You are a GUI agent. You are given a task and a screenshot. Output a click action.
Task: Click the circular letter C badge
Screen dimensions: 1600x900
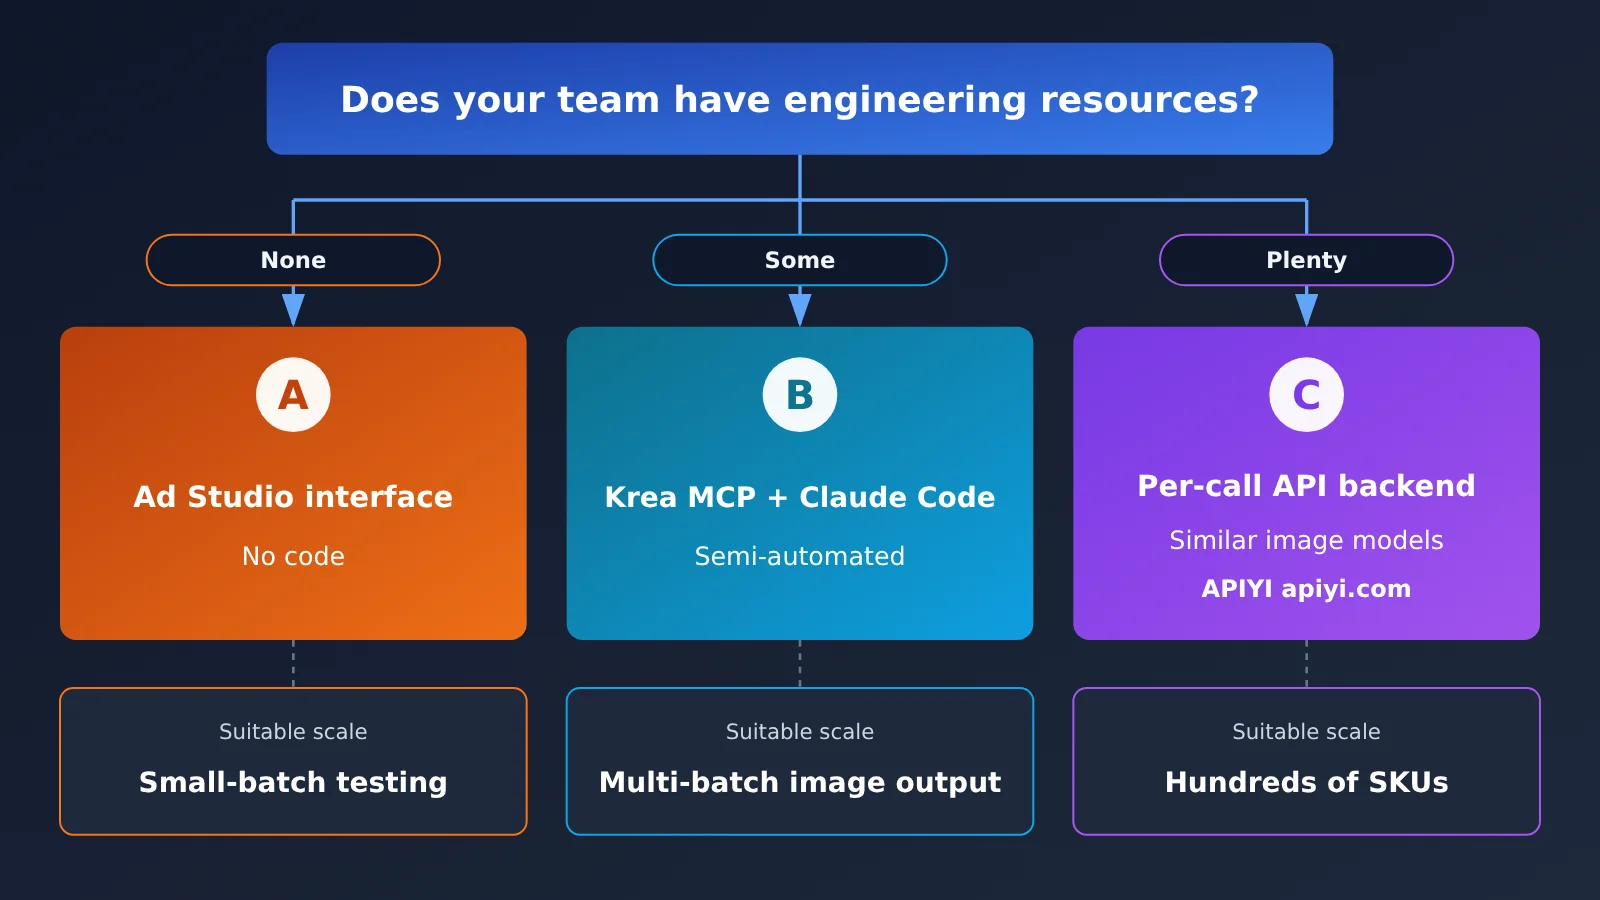[1306, 395]
